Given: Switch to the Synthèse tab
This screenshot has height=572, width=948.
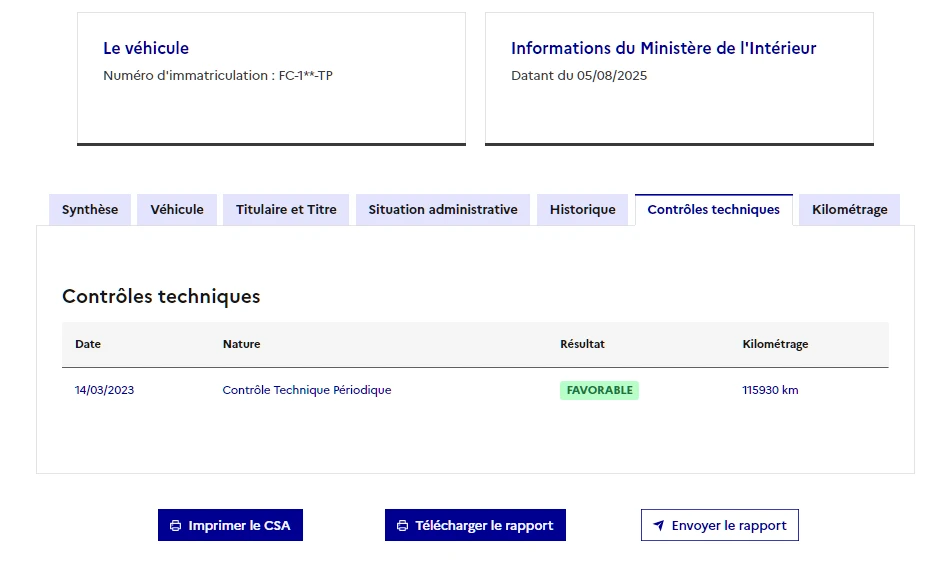Looking at the screenshot, I should (90, 210).
